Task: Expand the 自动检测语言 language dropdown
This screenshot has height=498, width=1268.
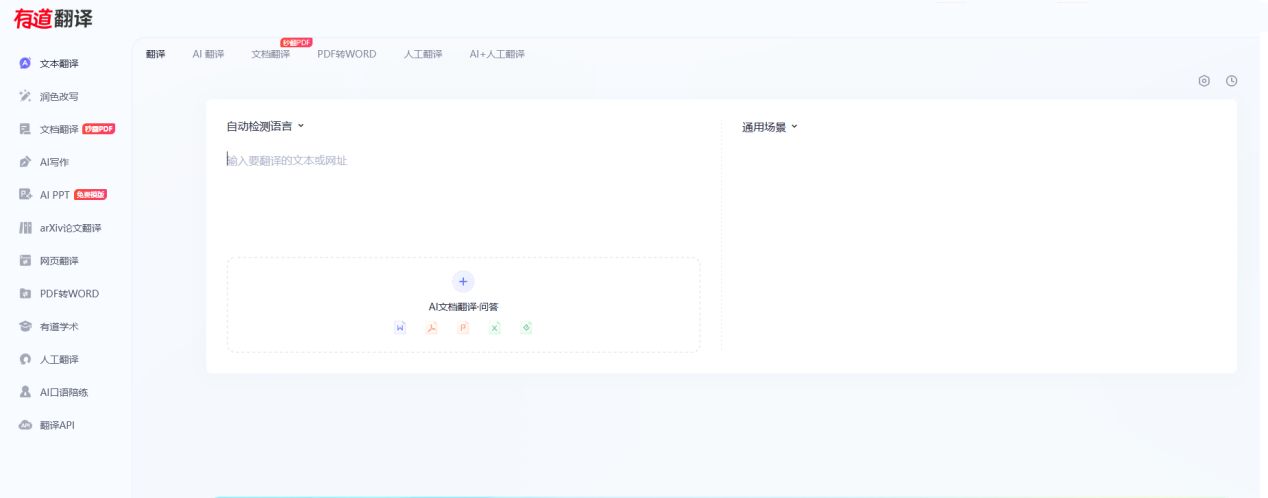Action: click(x=265, y=127)
